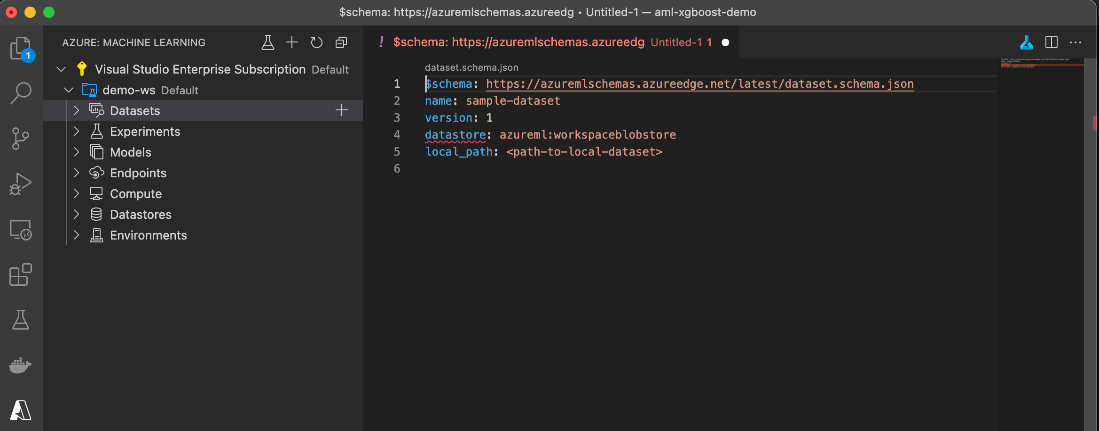
Task: Select the Experiments tree item label
Action: click(x=145, y=132)
